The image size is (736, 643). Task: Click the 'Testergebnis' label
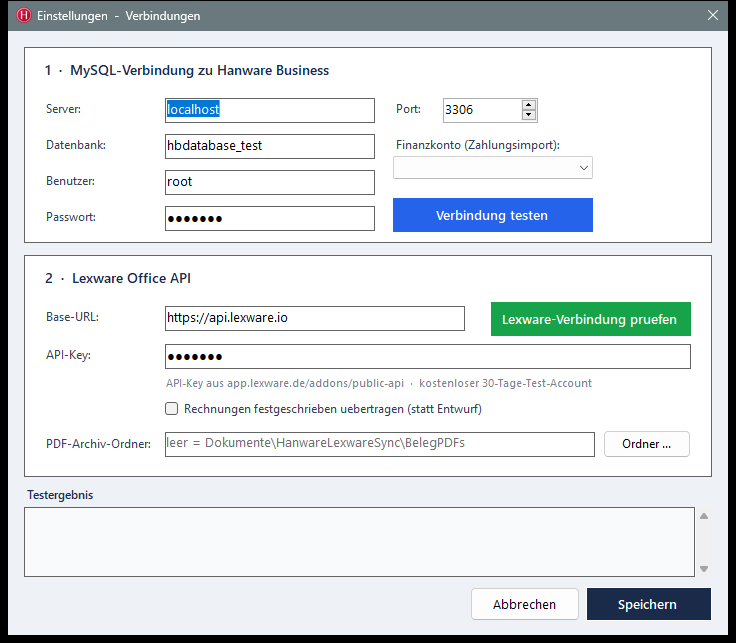tap(60, 495)
